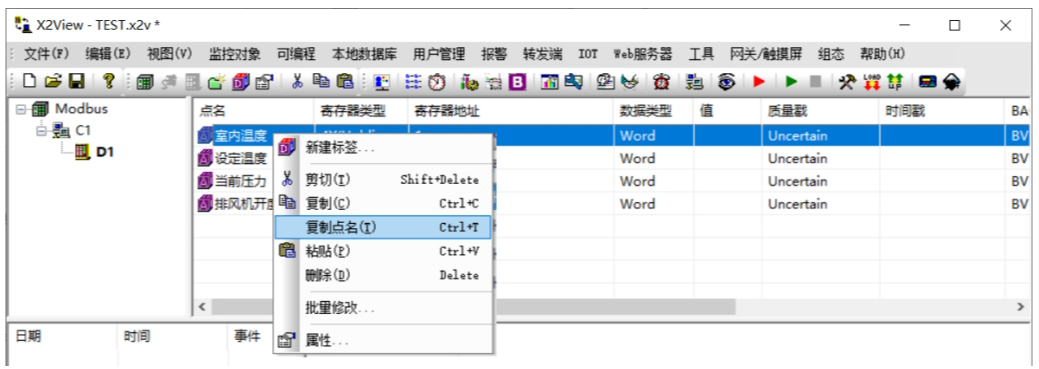
Task: Click the 数据类型 column header
Action: point(653,111)
